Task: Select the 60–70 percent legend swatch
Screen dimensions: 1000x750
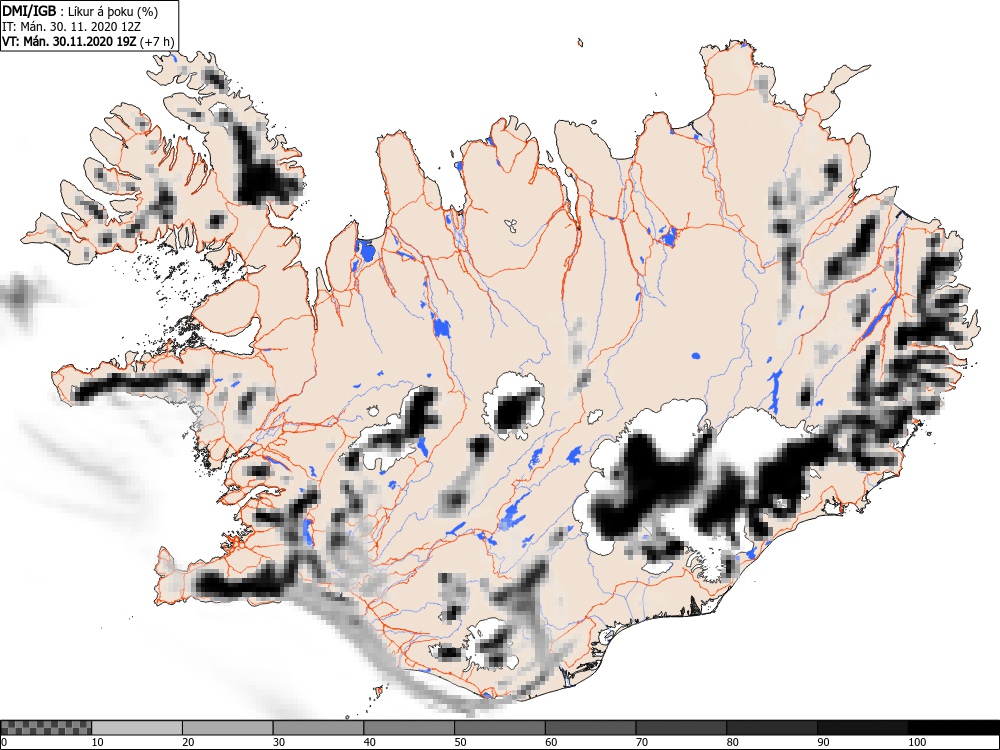Action: [x=591, y=728]
